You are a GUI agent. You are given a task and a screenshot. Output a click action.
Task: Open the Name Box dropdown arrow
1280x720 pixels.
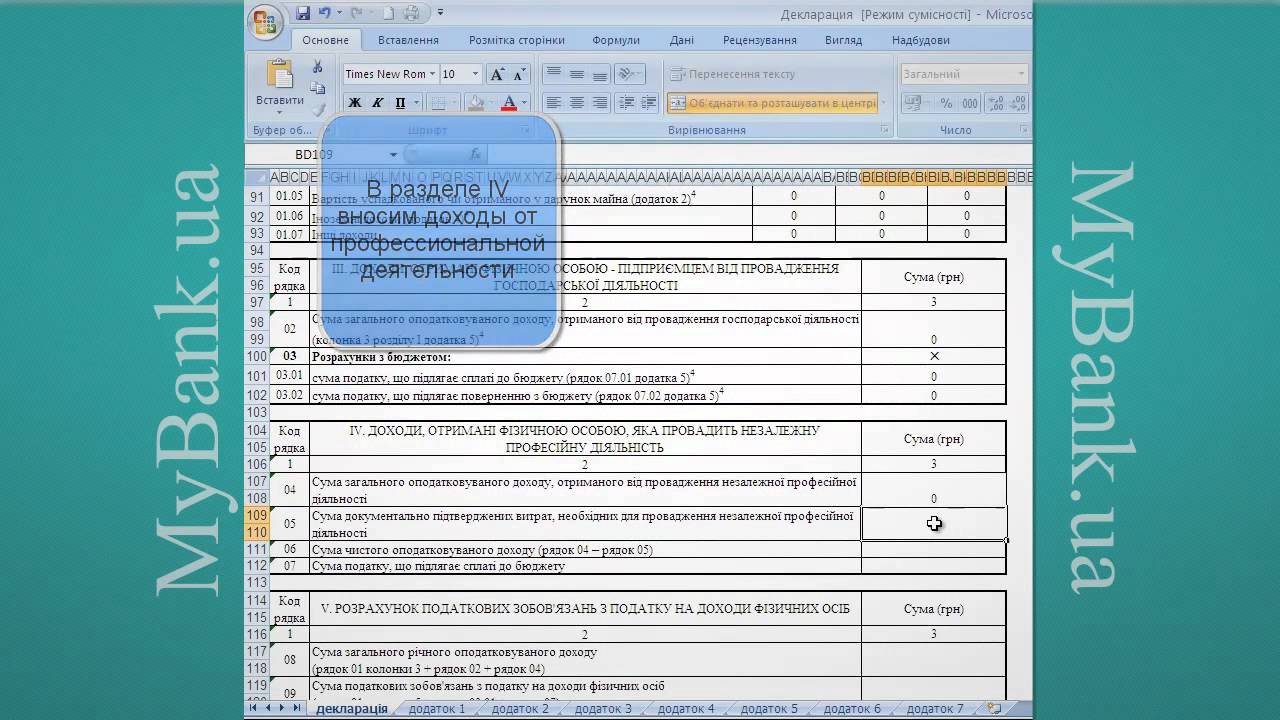tap(393, 154)
